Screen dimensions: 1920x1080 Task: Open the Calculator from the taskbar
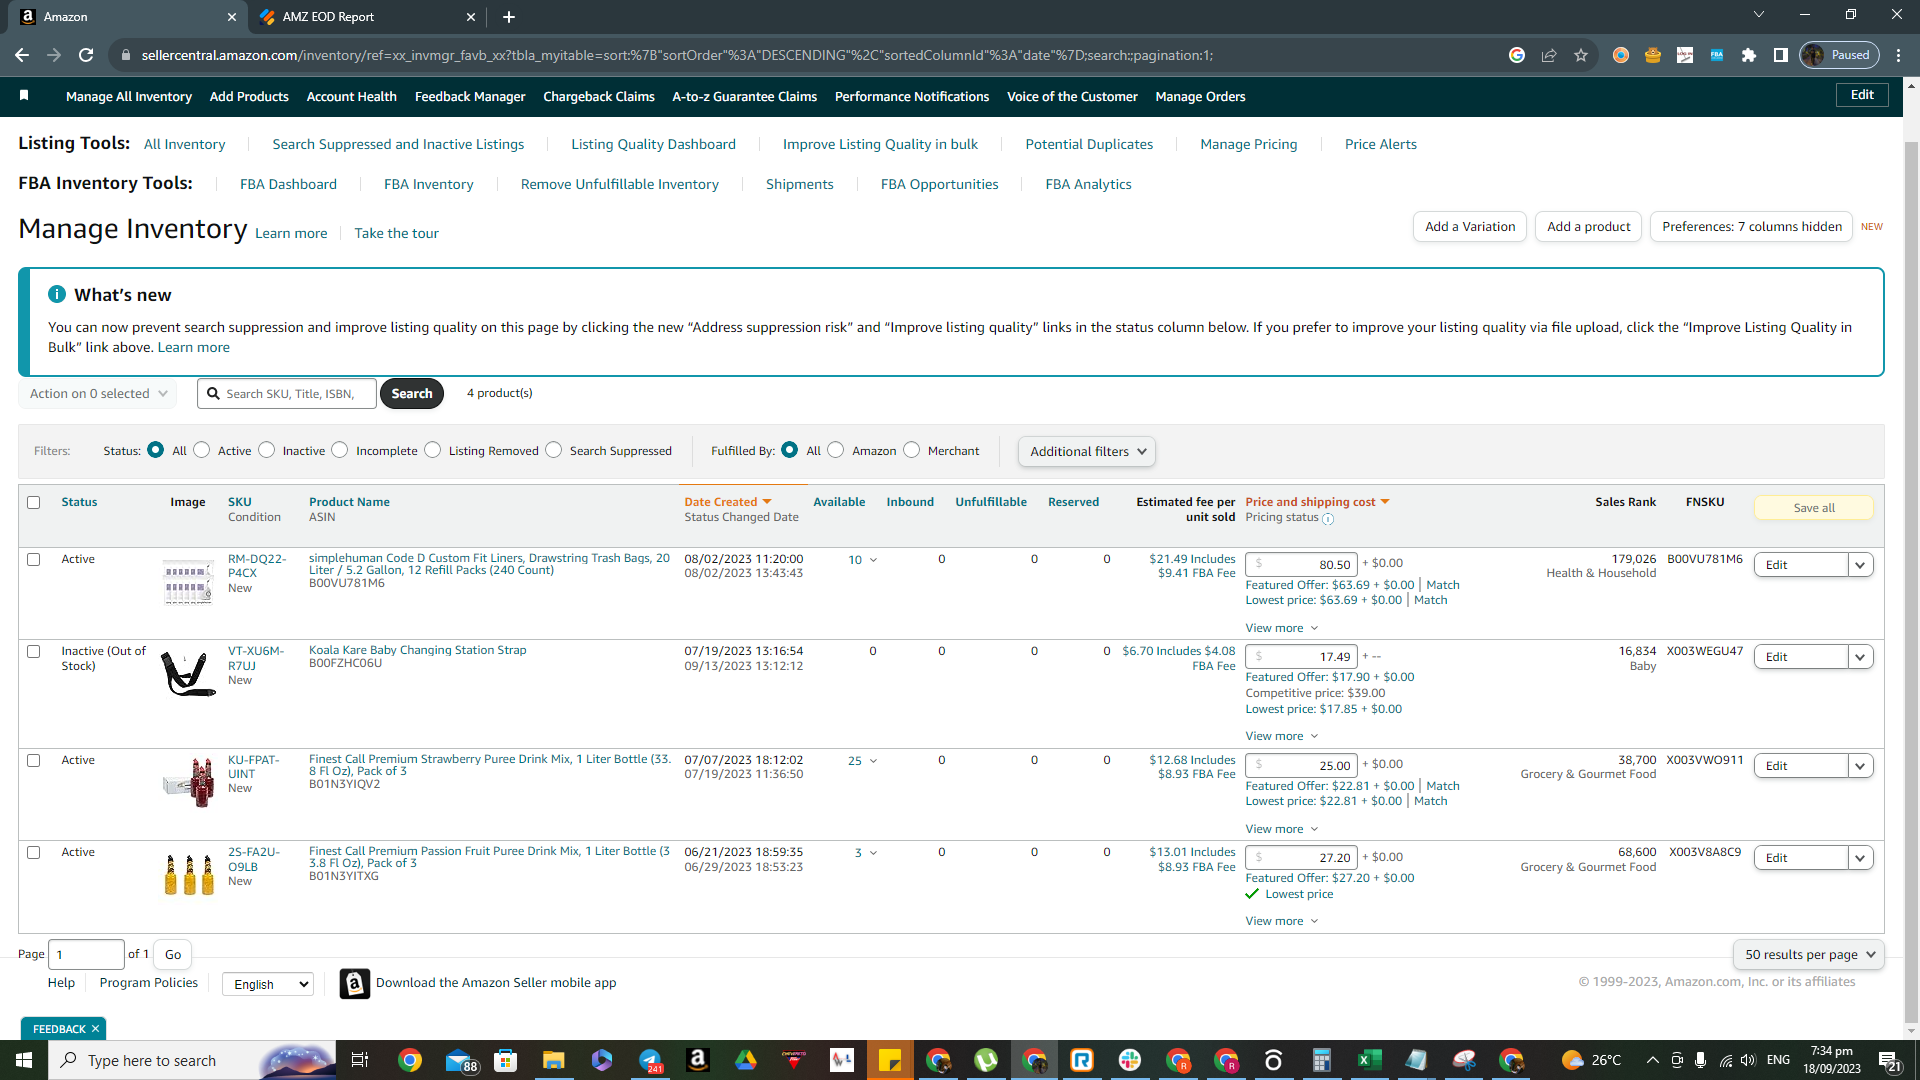pyautogui.click(x=1321, y=1060)
